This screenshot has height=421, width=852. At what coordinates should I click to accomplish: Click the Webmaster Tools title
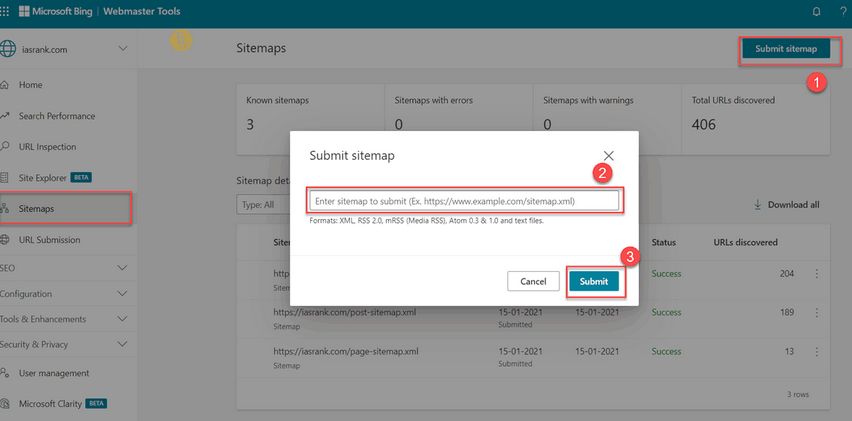point(141,11)
